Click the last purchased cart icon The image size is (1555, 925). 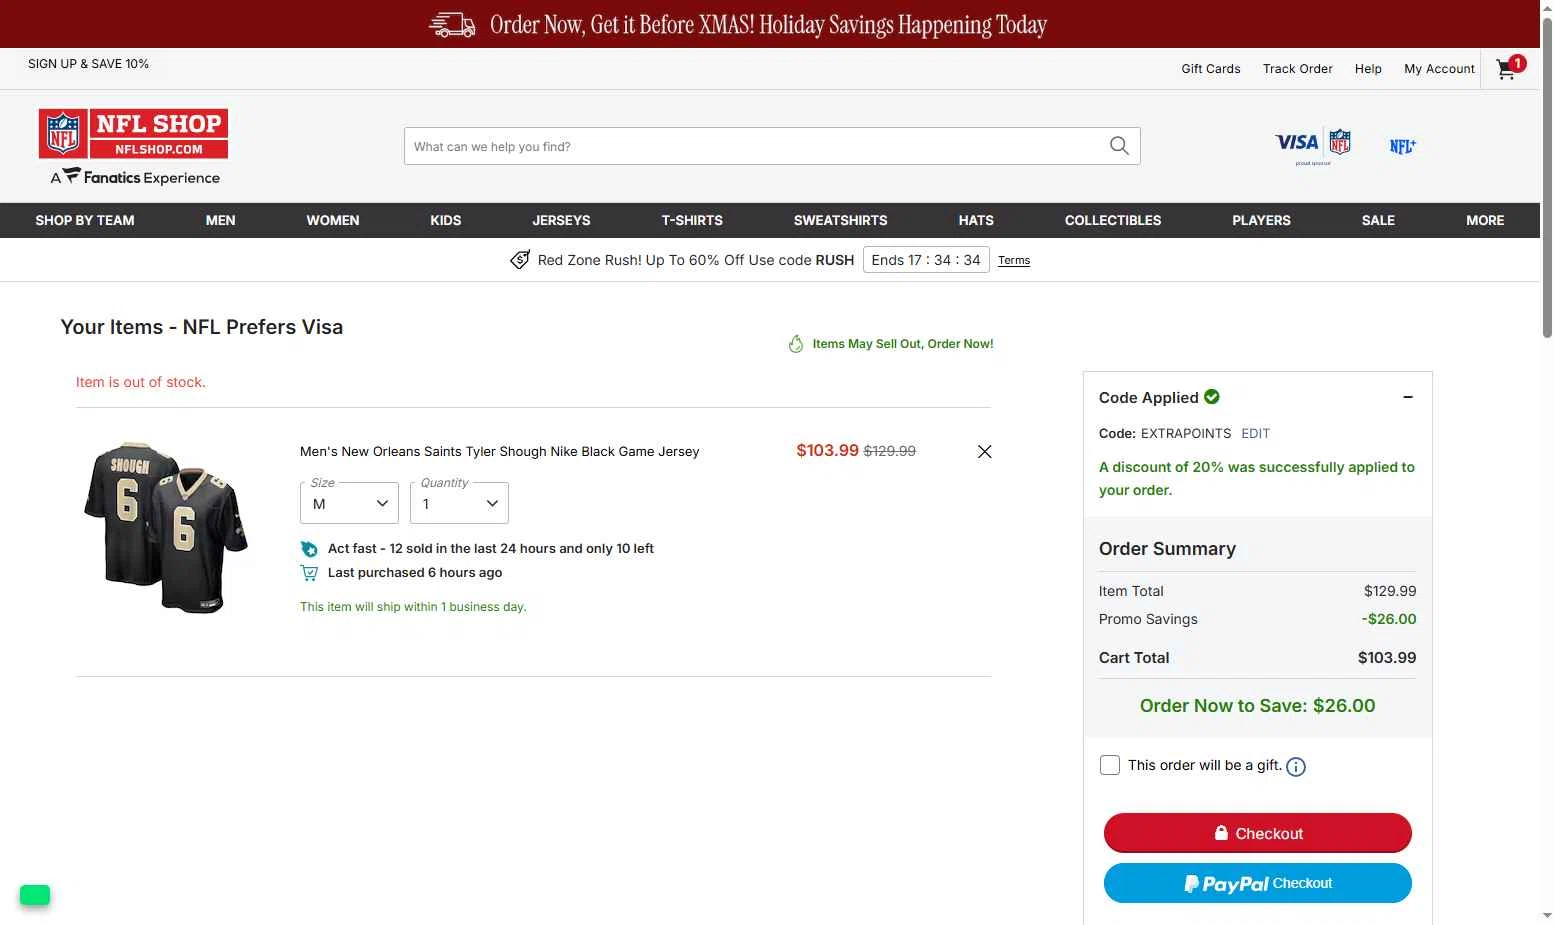[x=309, y=573]
